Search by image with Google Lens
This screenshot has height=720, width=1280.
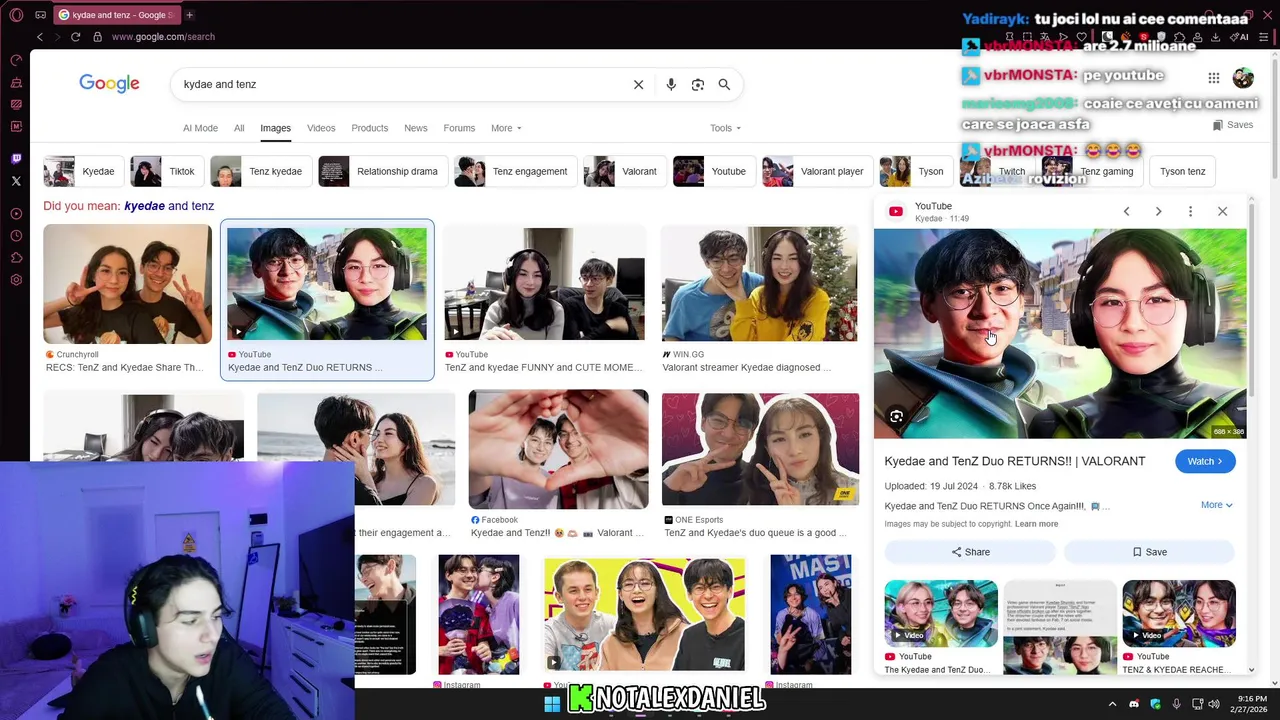698,85
